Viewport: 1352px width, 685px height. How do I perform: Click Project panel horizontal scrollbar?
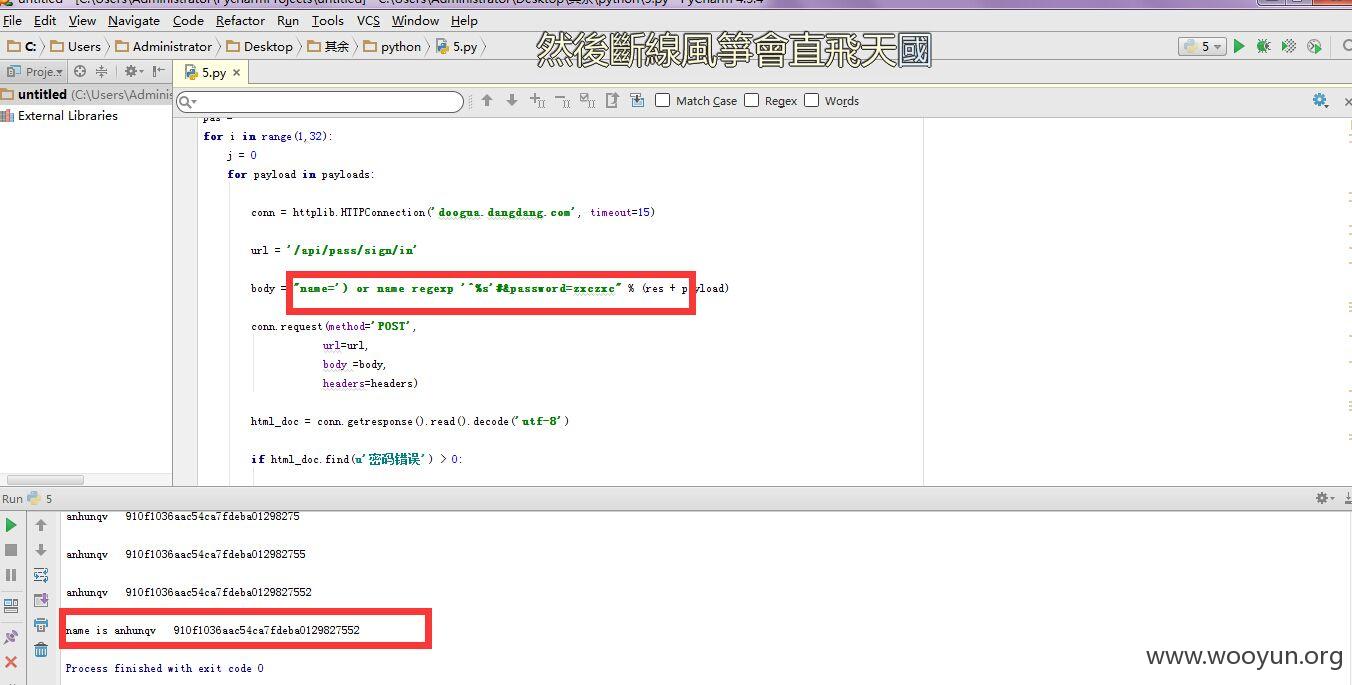coord(46,480)
